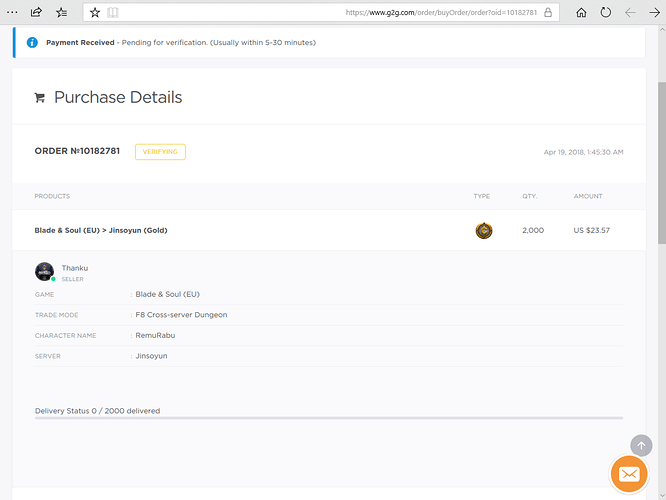Navigate back to previous page
The width and height of the screenshot is (666, 500).
[630, 13]
